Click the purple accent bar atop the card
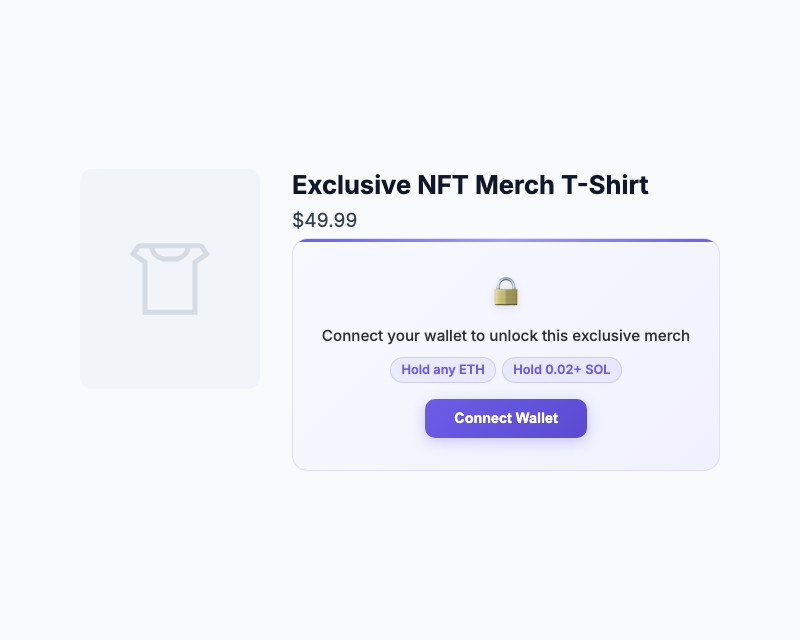800x640 pixels. [x=505, y=241]
